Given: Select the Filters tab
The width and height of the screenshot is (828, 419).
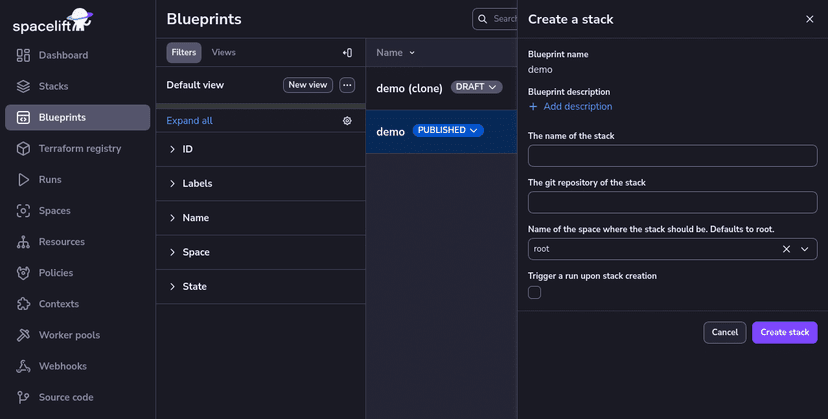Looking at the screenshot, I should click(183, 53).
